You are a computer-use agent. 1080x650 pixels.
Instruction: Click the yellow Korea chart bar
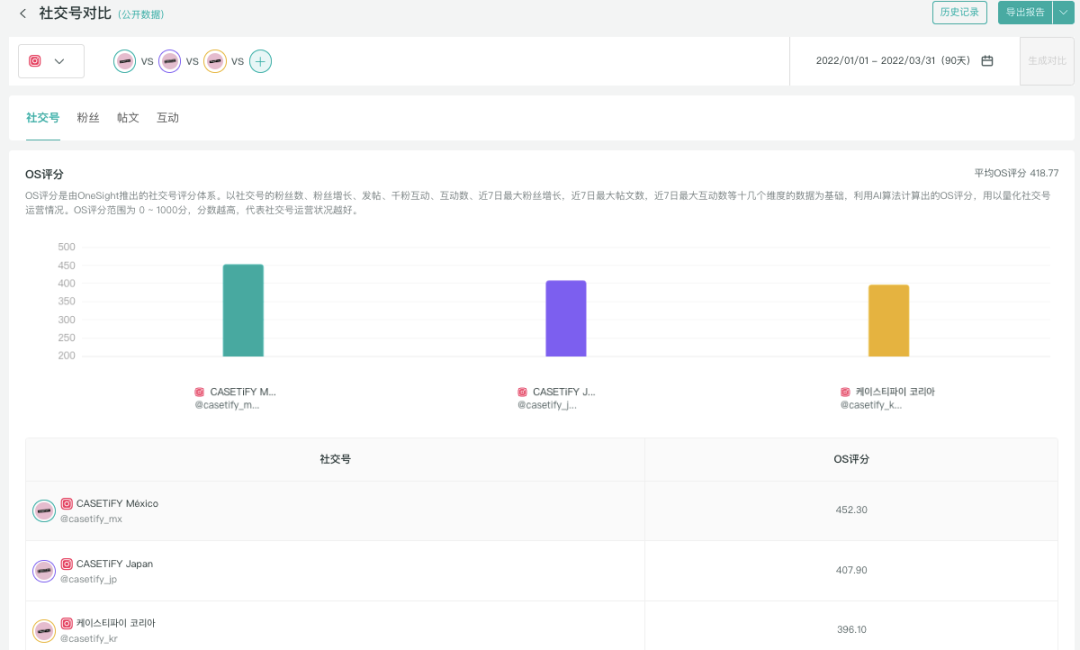pyautogui.click(x=889, y=321)
